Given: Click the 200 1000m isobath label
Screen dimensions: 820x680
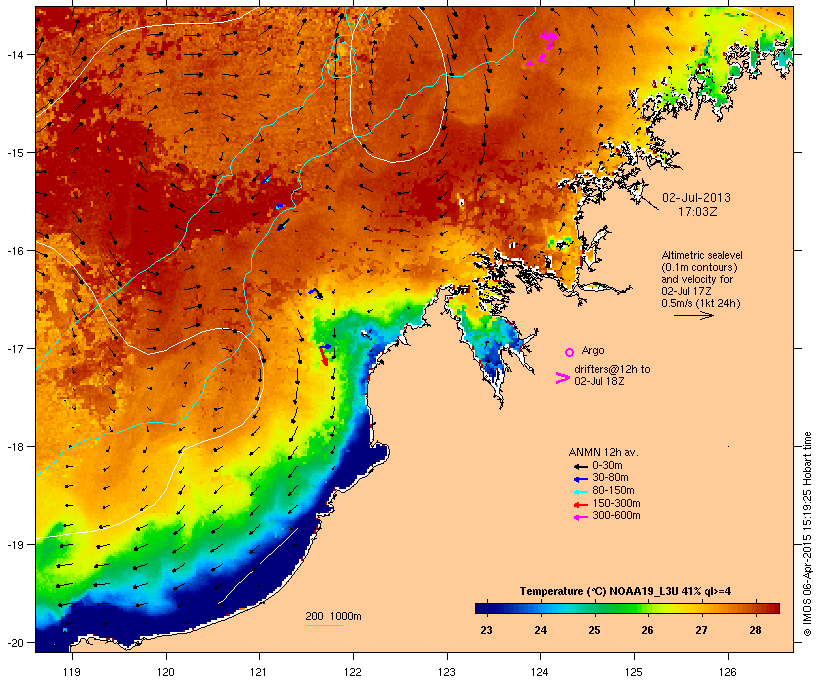Looking at the screenshot, I should [333, 616].
